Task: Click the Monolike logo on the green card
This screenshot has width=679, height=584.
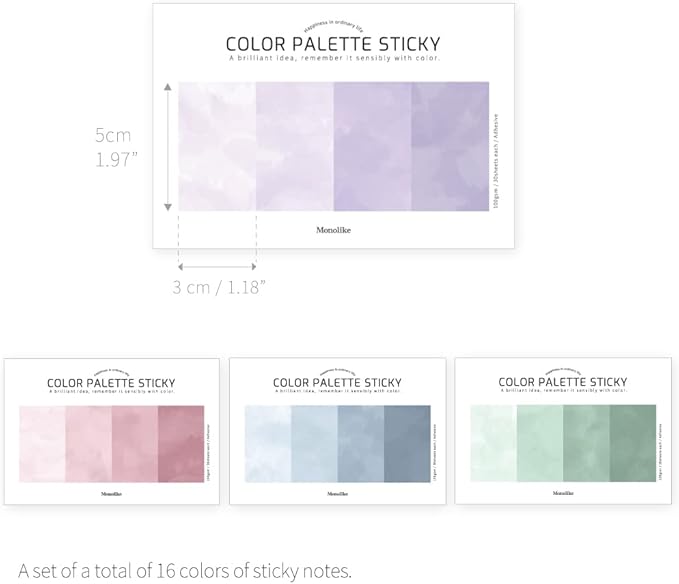Action: tap(563, 493)
